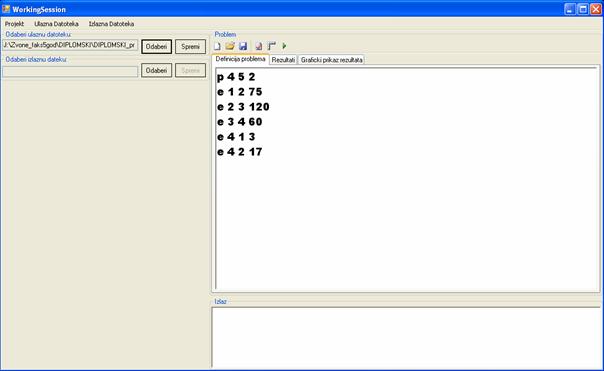
Task: Click the flag-shaped icon in Problem toolbar
Action: (x=272, y=46)
